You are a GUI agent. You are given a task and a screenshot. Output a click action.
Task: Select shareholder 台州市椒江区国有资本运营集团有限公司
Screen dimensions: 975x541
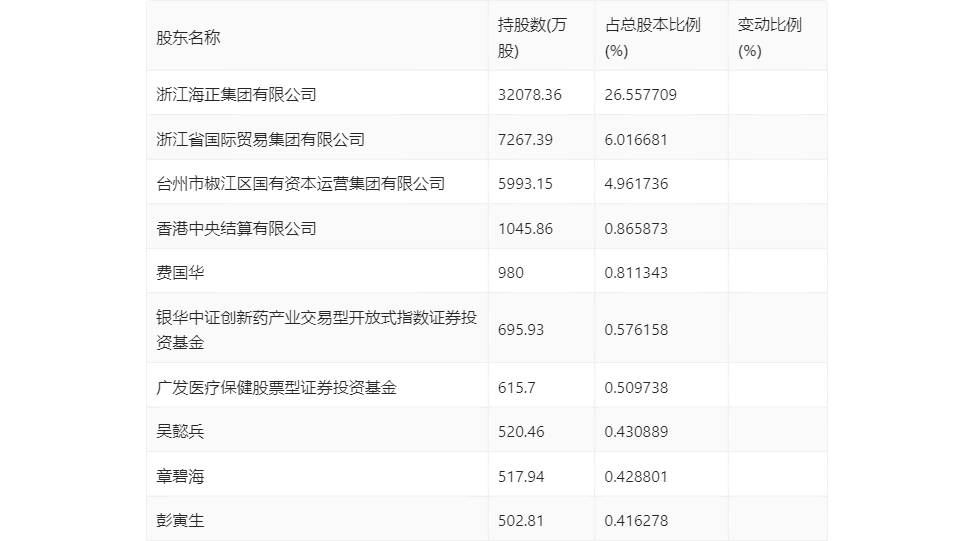pos(300,183)
